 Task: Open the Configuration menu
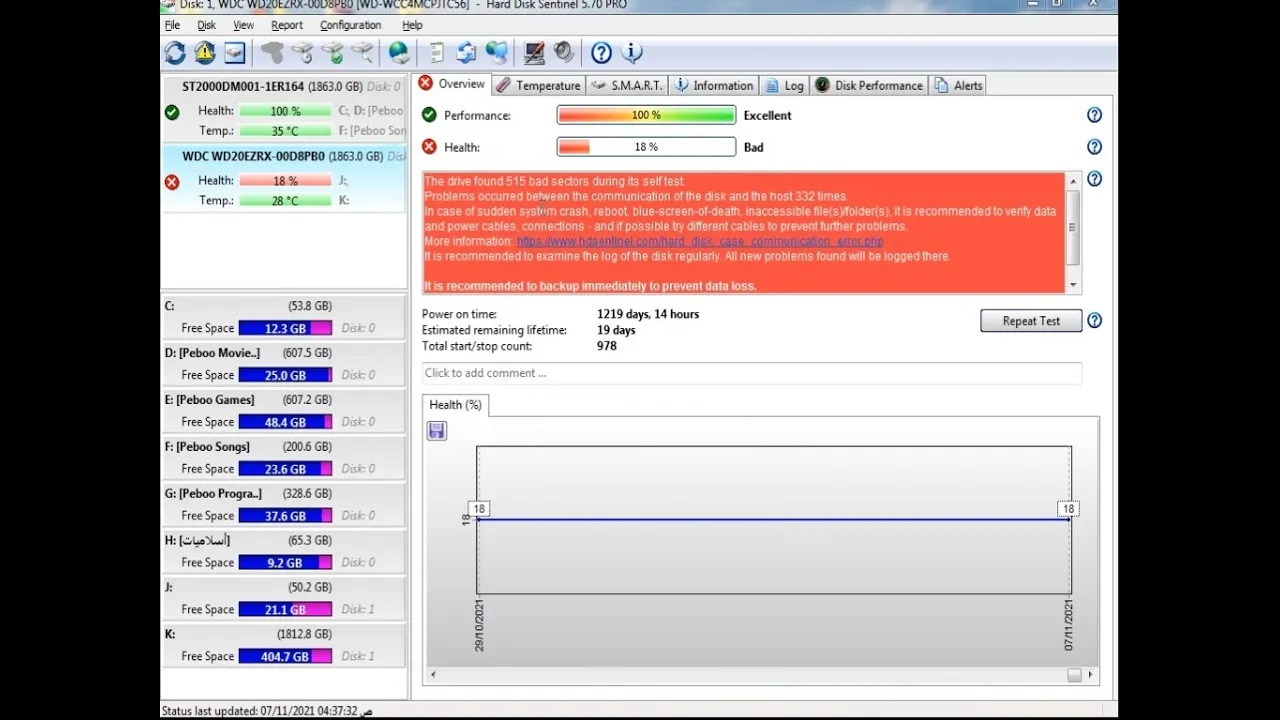point(350,25)
